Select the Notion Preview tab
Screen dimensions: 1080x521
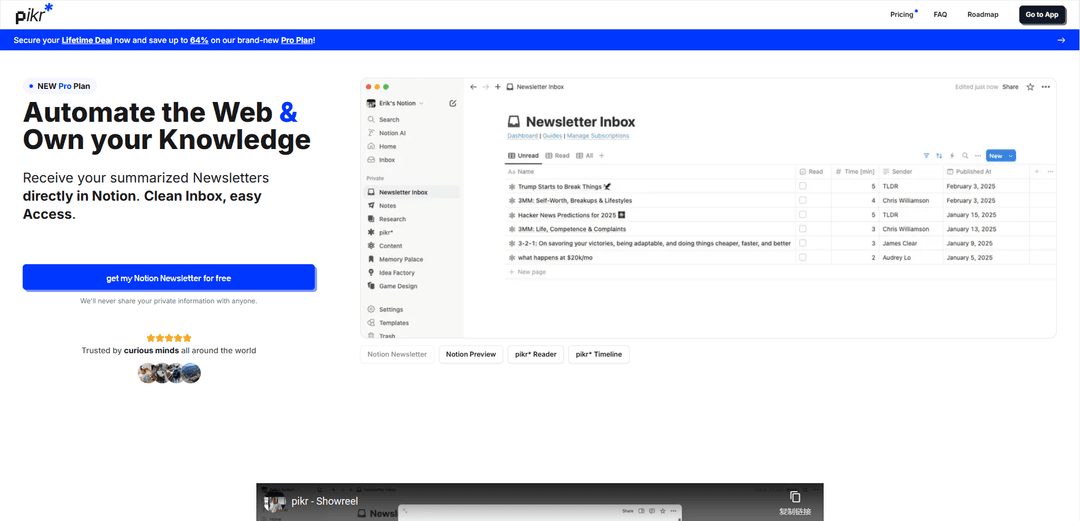471,354
